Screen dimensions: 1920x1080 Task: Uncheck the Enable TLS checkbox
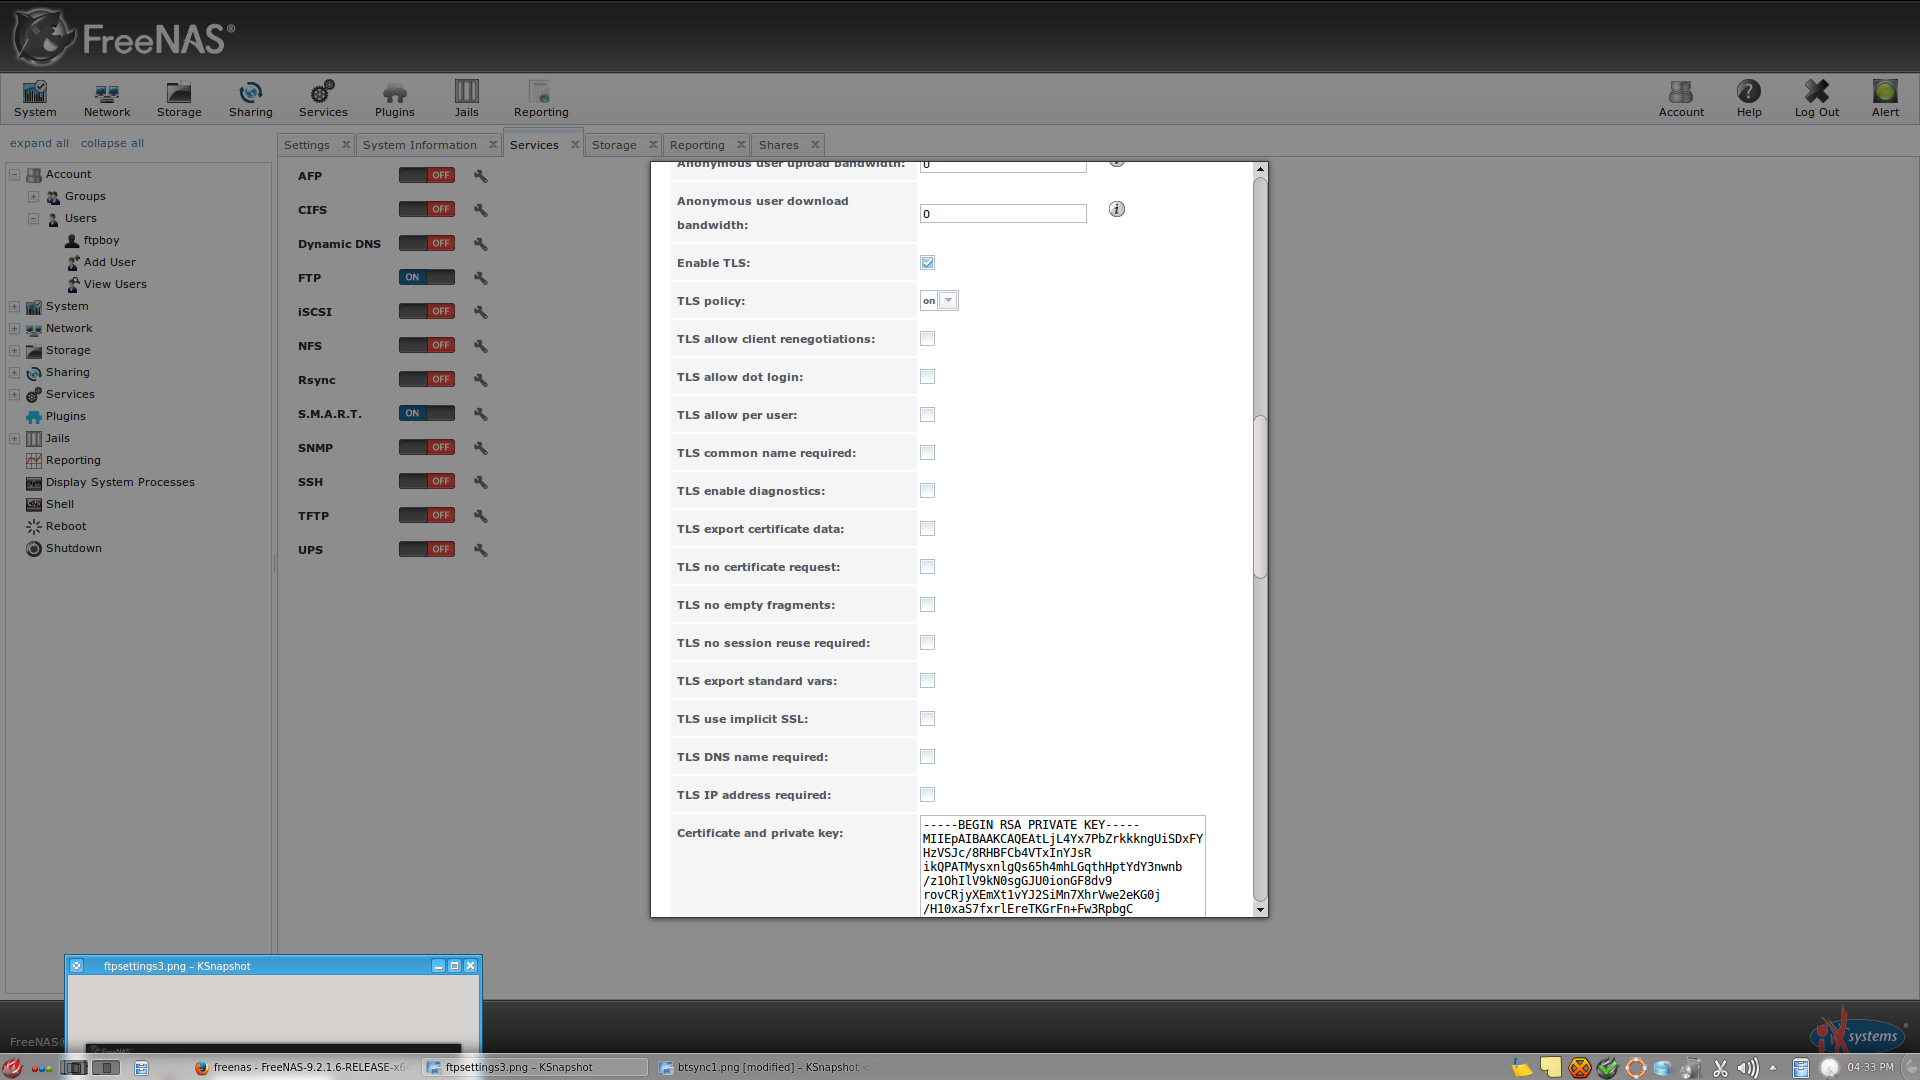pos(928,263)
